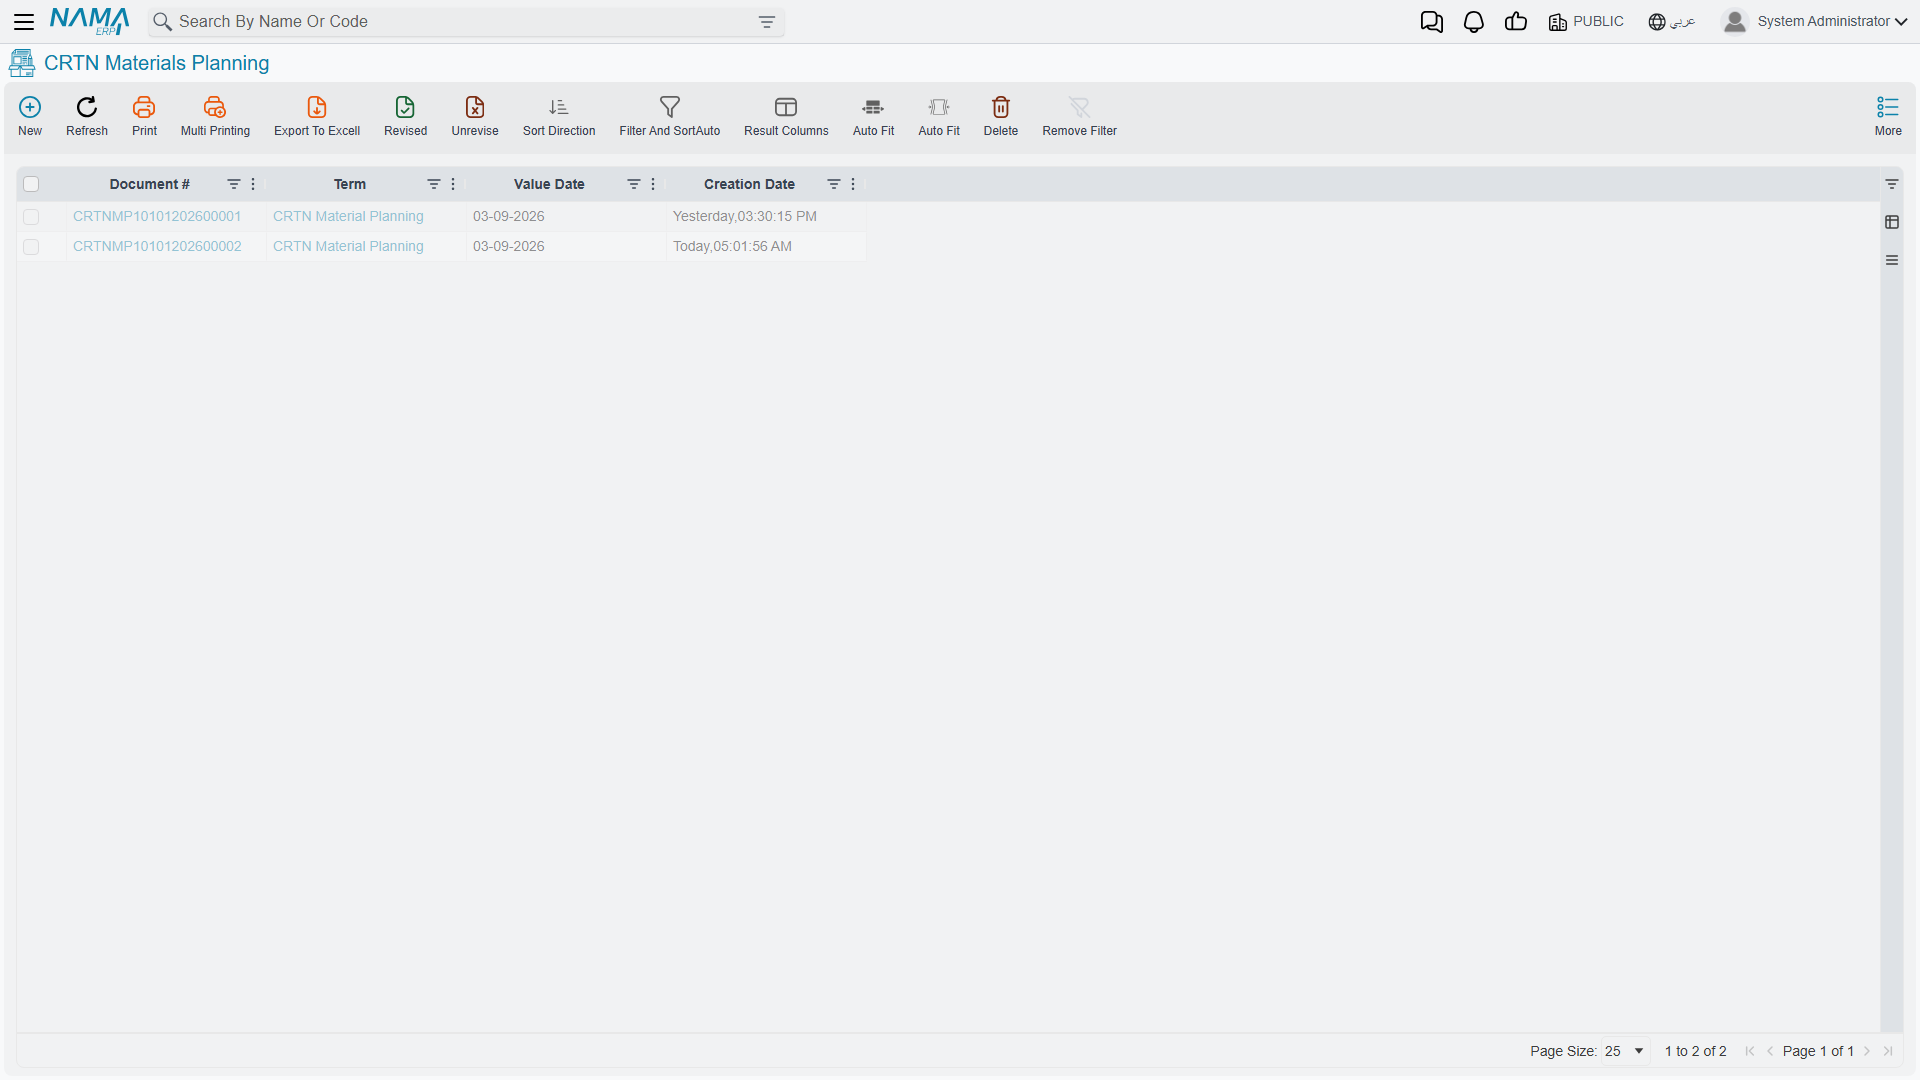
Task: Click the user avatar picture
Action: click(1735, 21)
